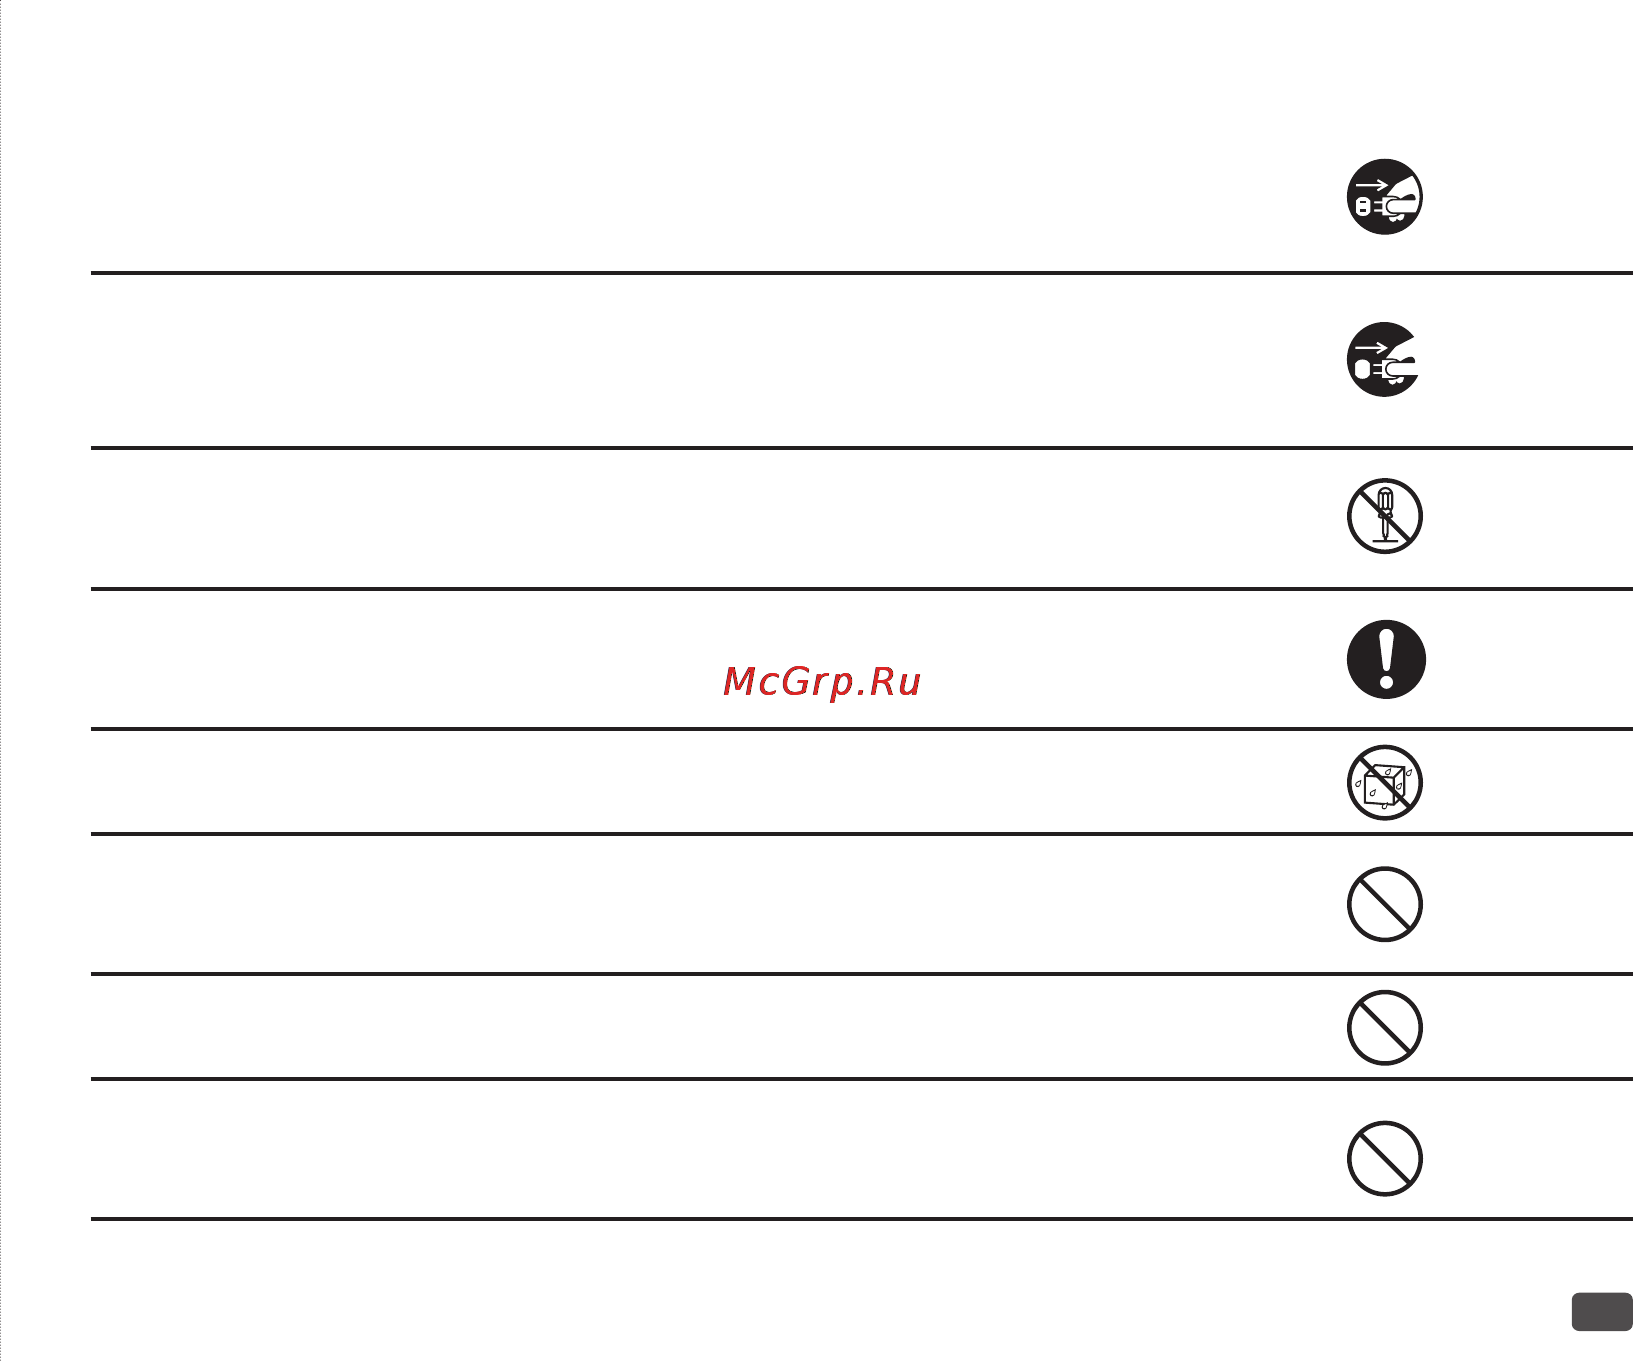Screen dimensions: 1633x1361
Task: Click the divider line under the top unplug icon
Action: 862,272
